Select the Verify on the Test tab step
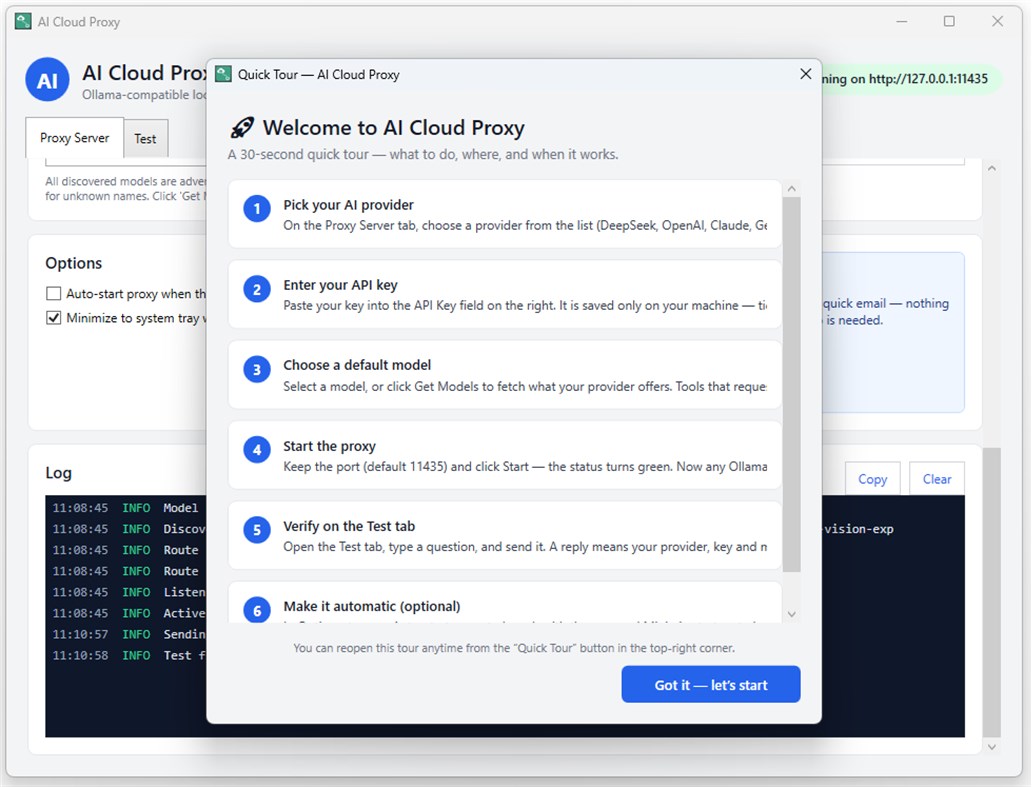The height and width of the screenshot is (787, 1032). [x=505, y=535]
